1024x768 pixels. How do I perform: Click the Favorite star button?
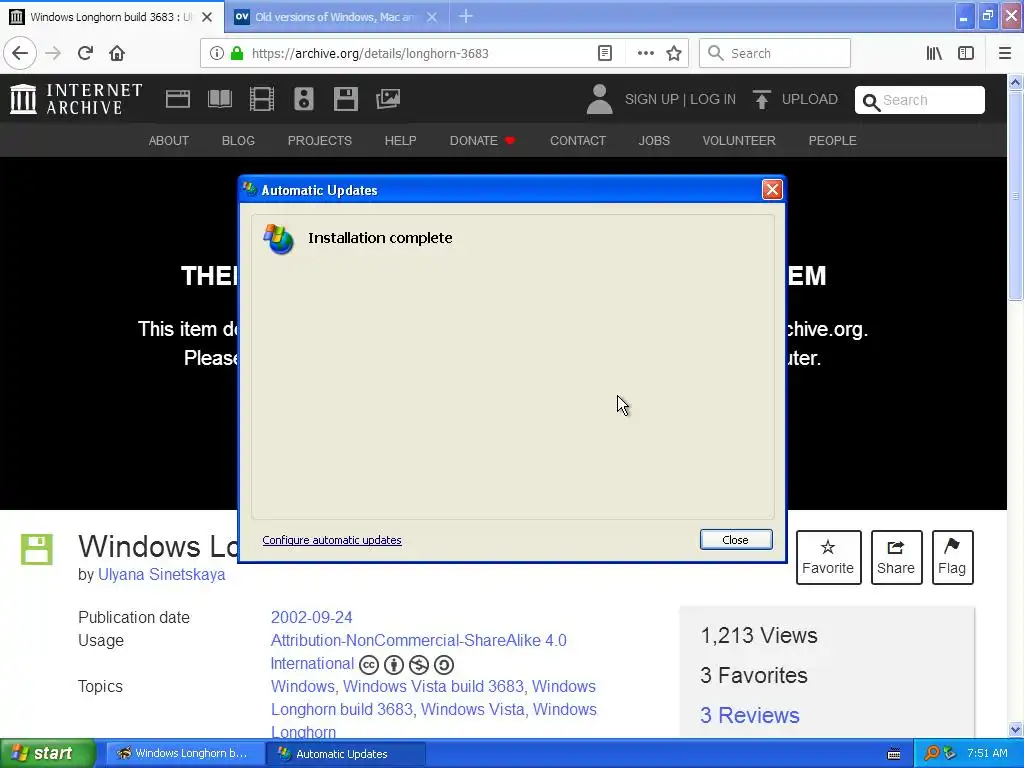coord(828,557)
